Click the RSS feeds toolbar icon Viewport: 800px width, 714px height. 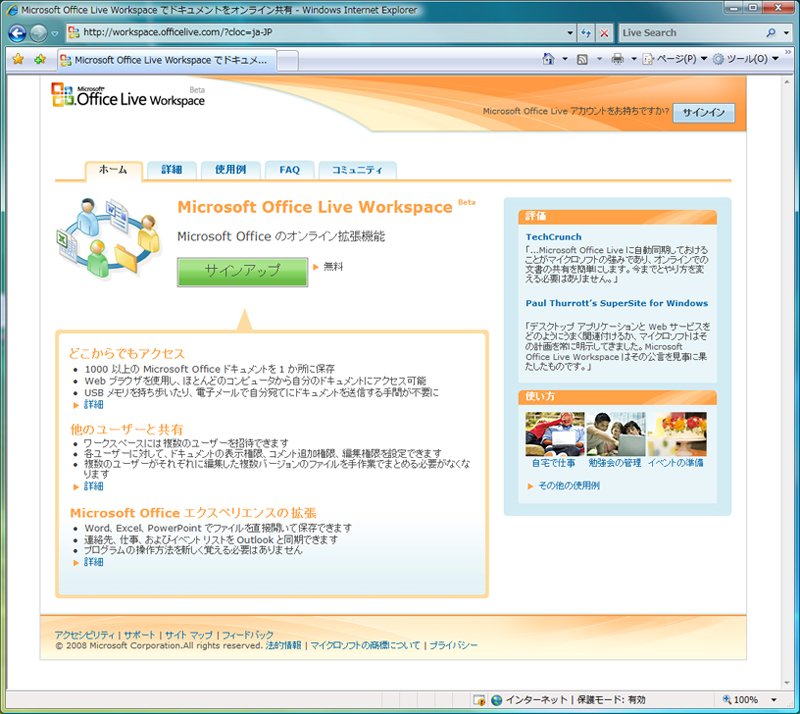tap(582, 59)
